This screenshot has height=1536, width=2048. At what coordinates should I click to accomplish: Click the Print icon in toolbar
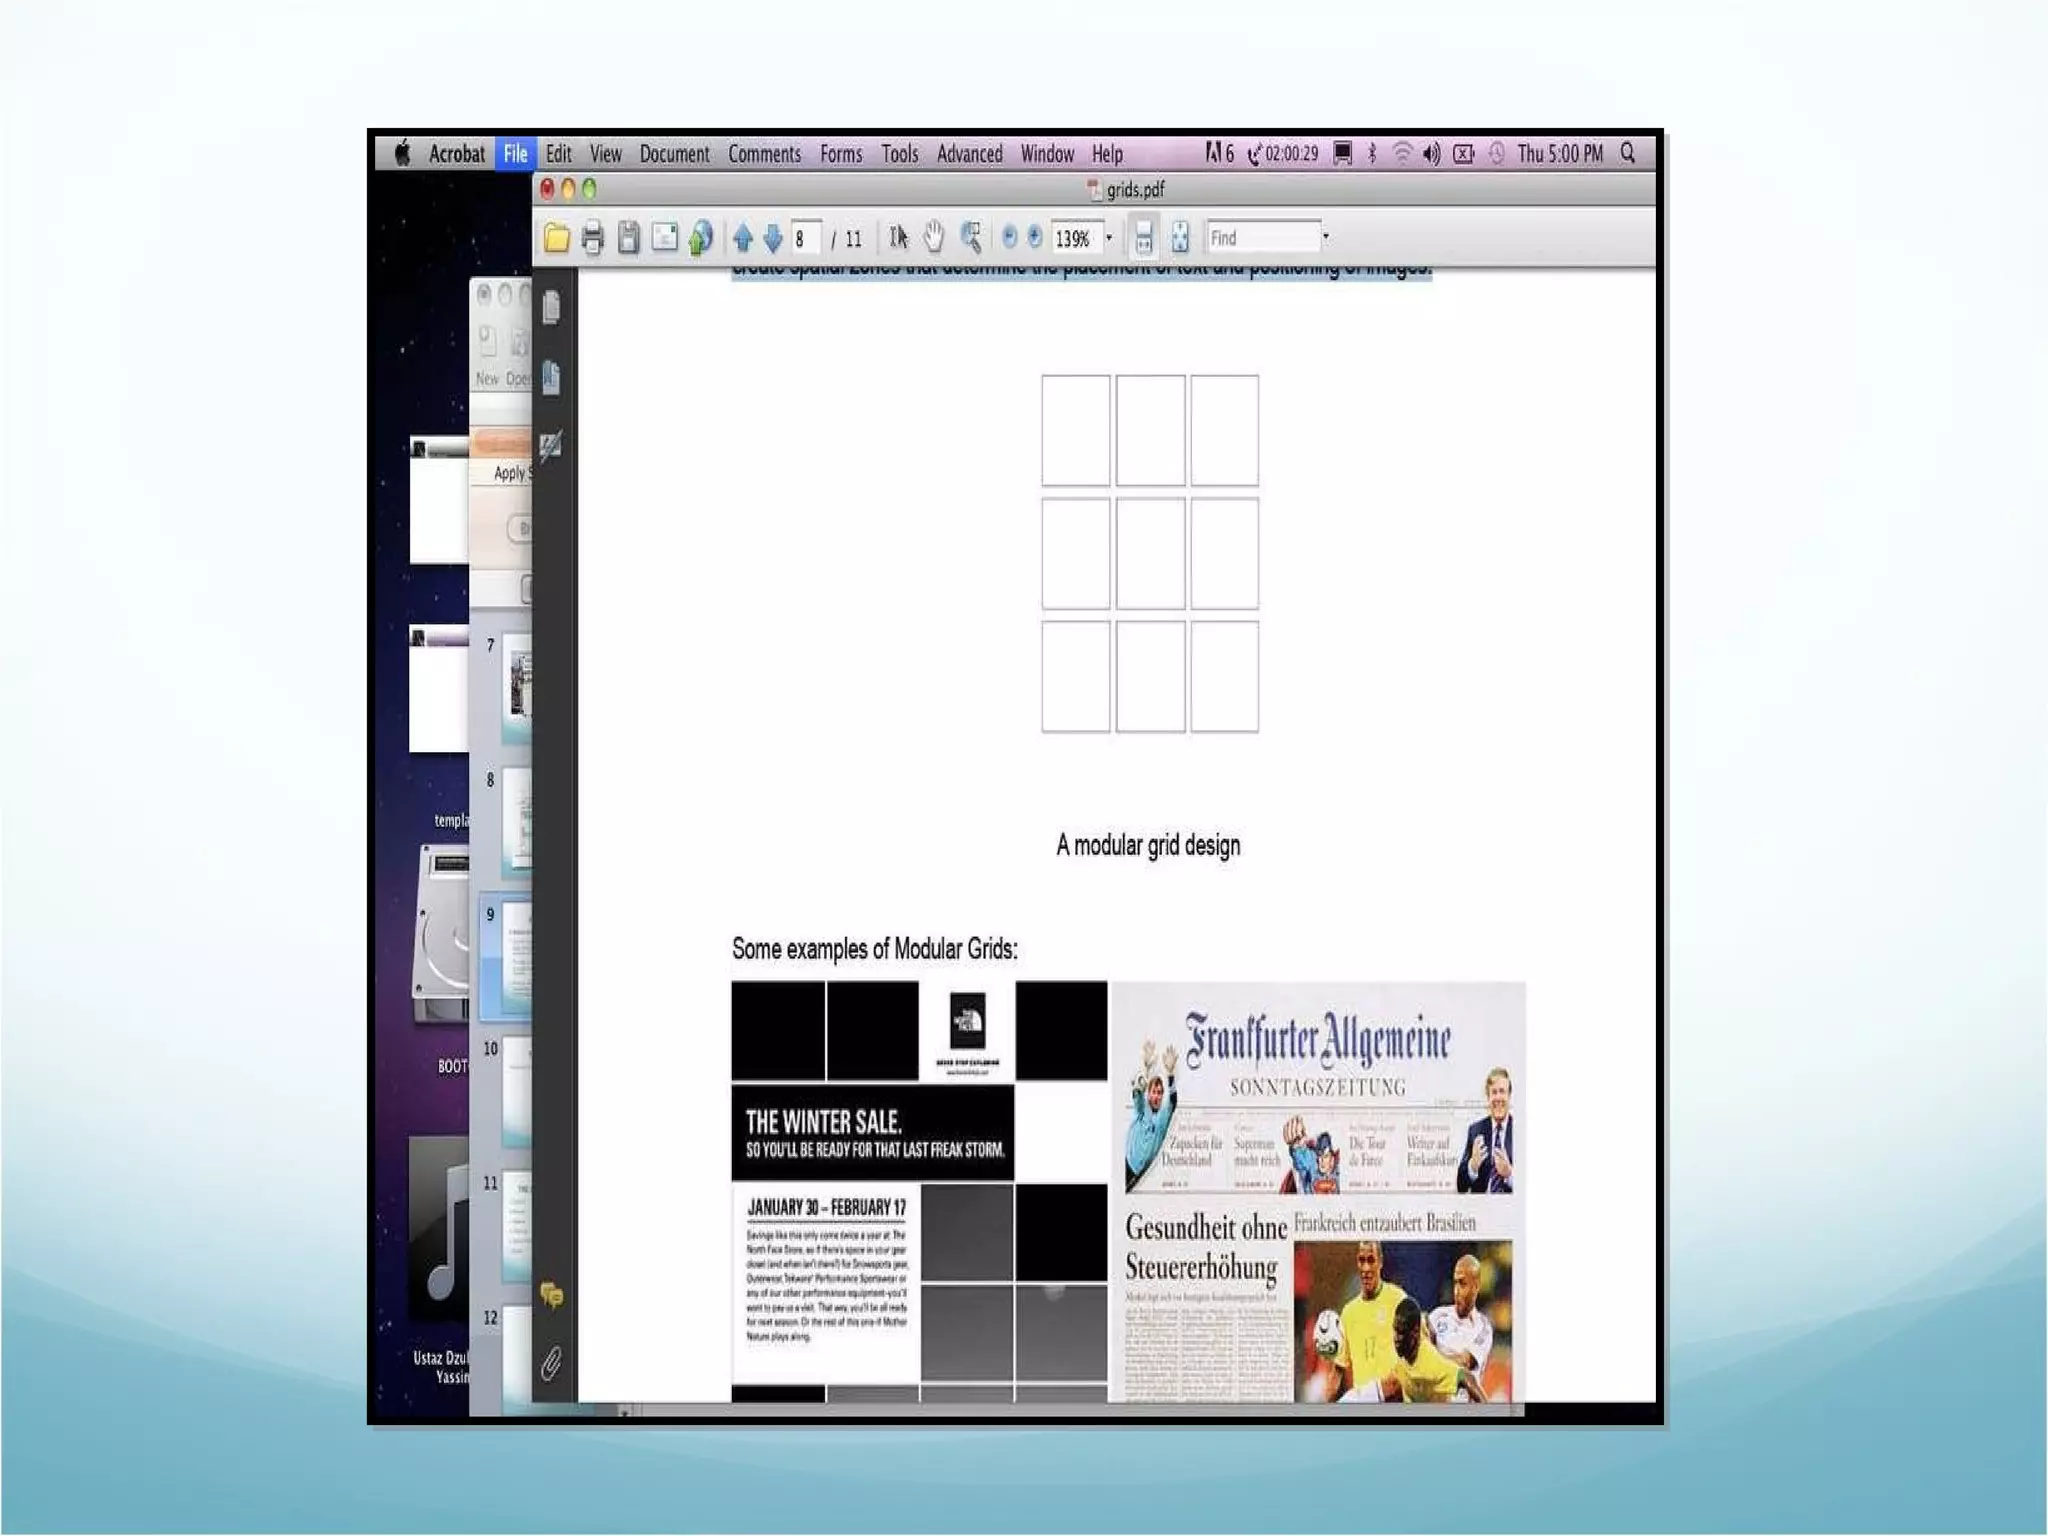tap(592, 238)
